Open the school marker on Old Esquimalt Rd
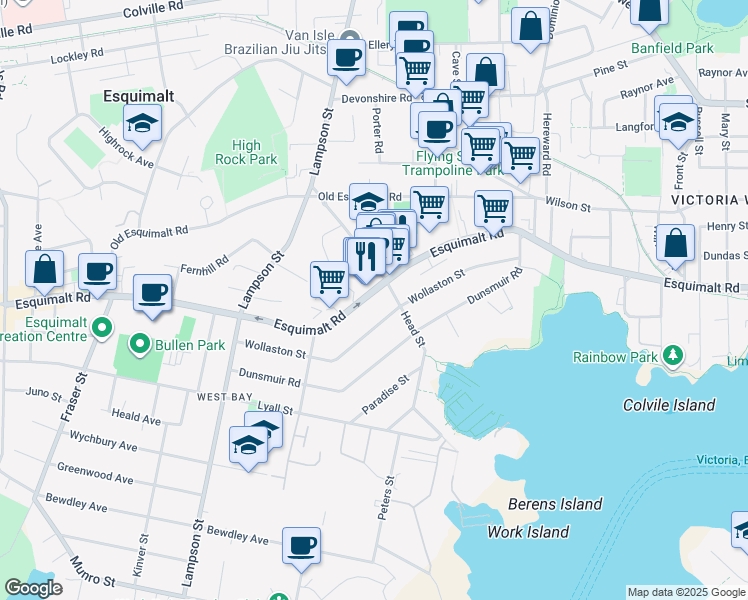 (368, 200)
